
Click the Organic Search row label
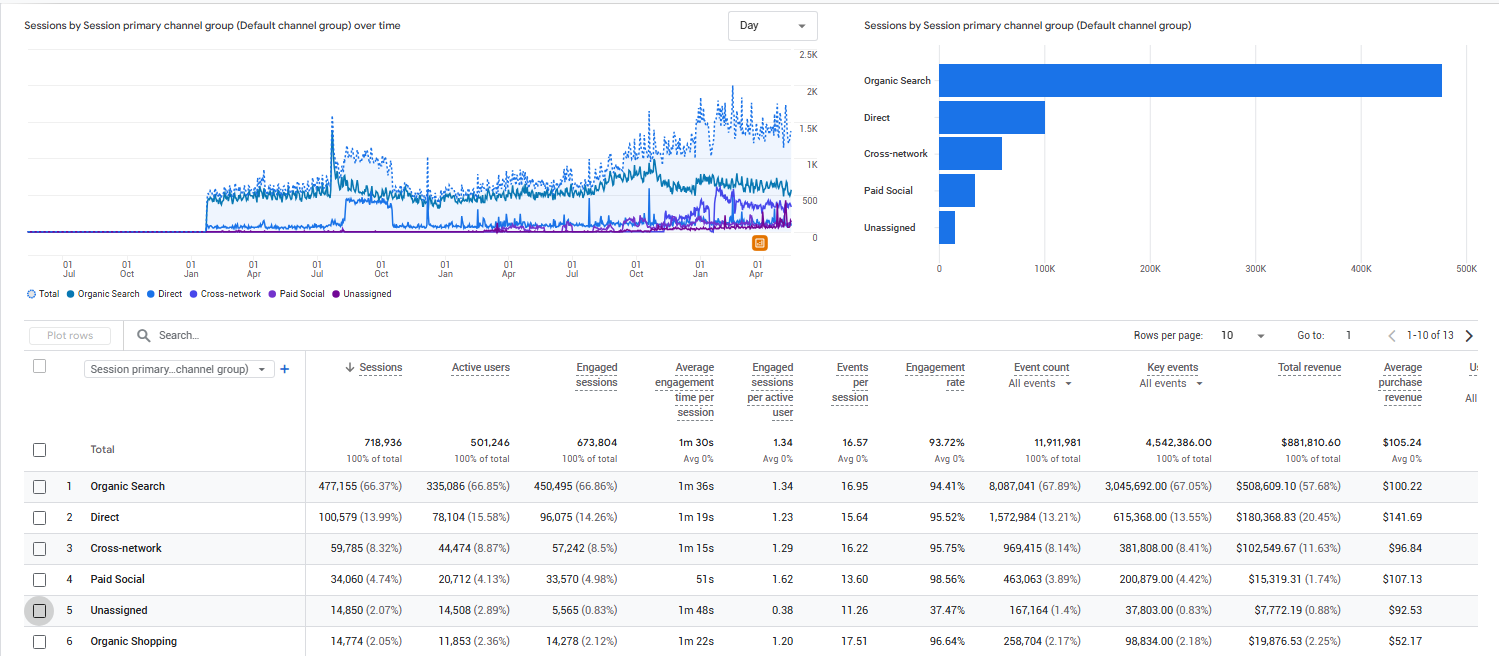tap(127, 487)
